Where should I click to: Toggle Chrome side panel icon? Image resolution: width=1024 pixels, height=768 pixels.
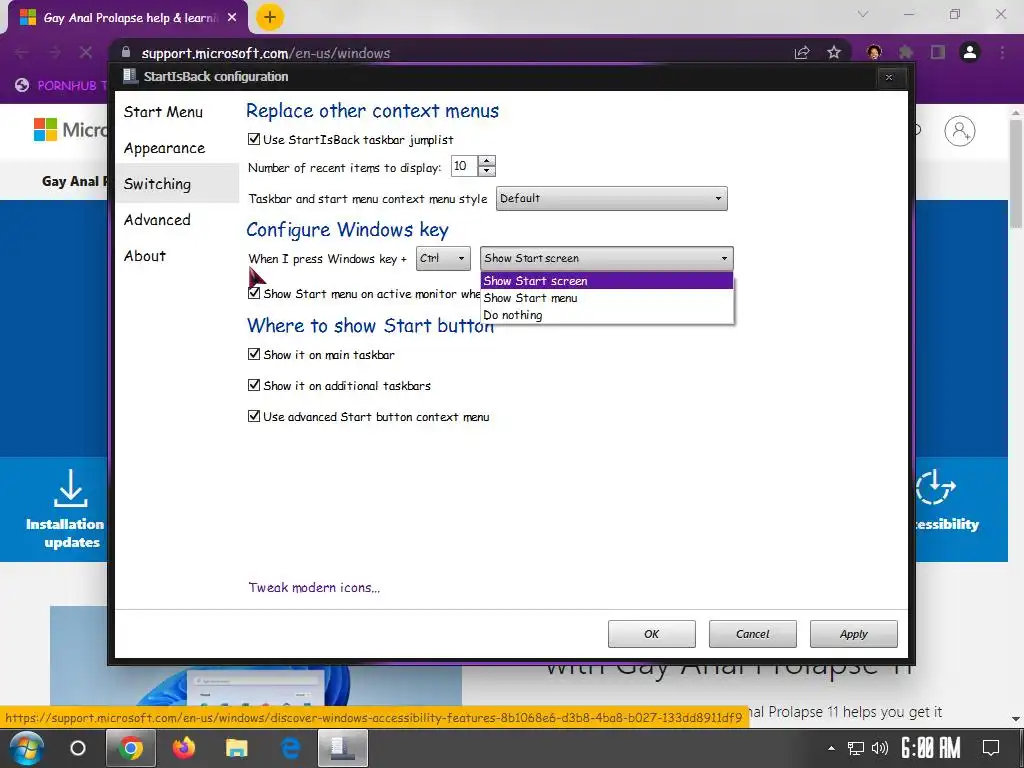[938, 52]
